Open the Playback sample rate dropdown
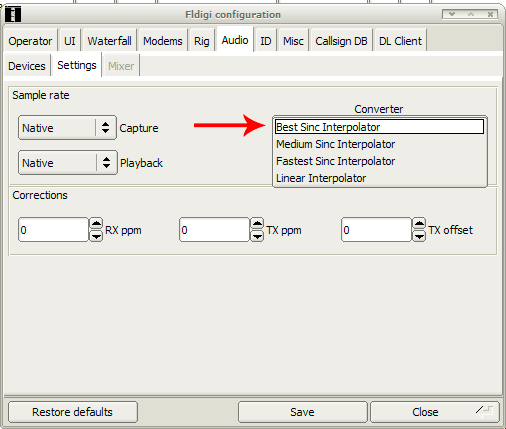This screenshot has width=506, height=429. pyautogui.click(x=68, y=163)
